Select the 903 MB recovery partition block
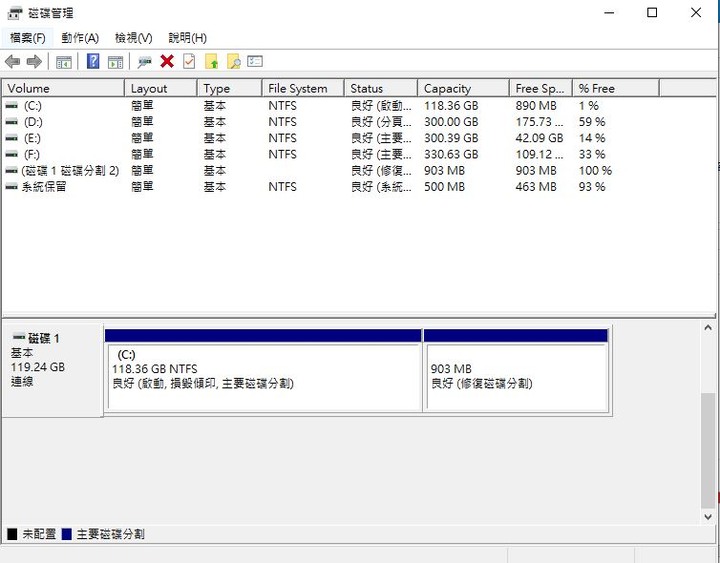Screen dimensions: 720x563 pos(516,370)
